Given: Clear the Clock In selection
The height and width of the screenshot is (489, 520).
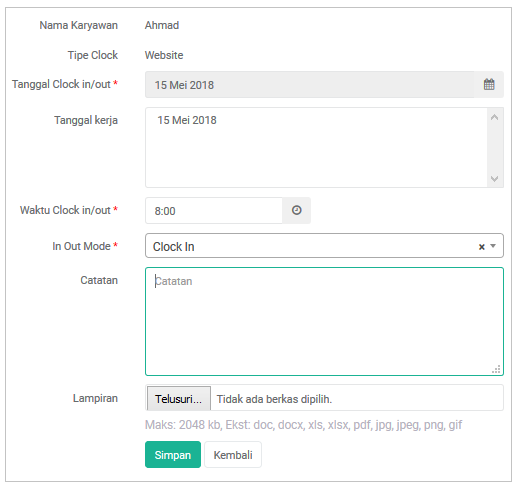Looking at the screenshot, I should click(x=481, y=247).
